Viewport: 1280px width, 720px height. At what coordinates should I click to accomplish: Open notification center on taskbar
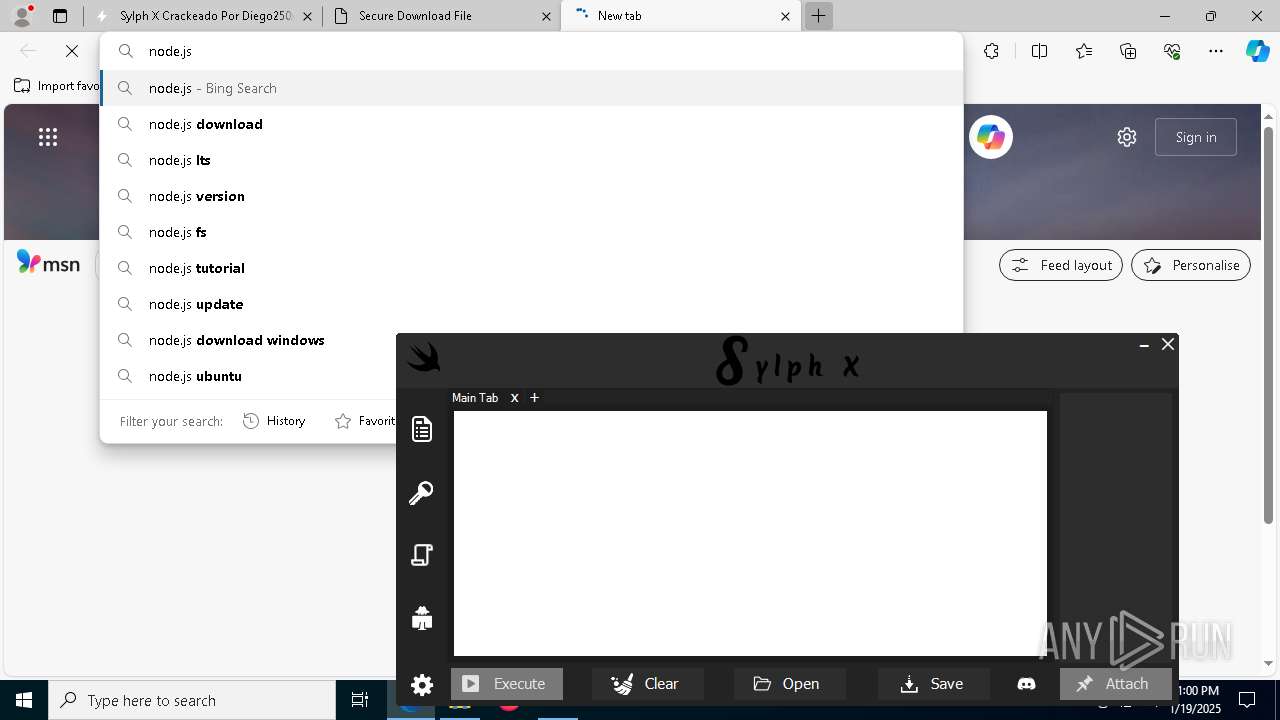(1247, 700)
